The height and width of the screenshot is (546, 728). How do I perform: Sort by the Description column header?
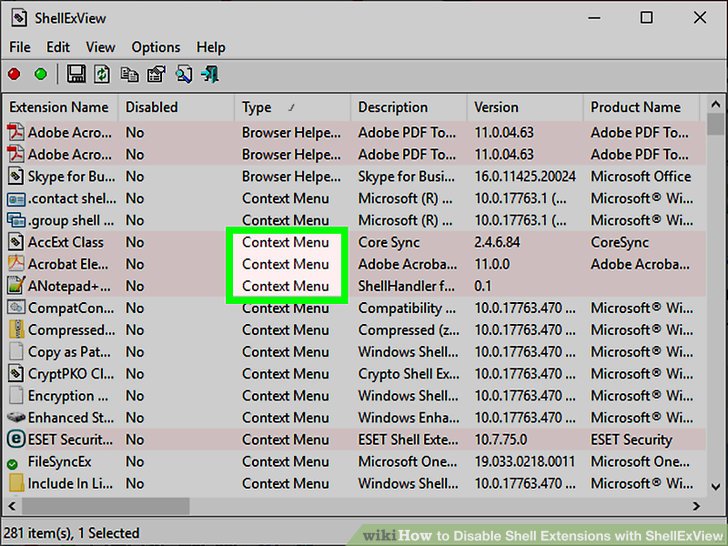click(x=409, y=107)
